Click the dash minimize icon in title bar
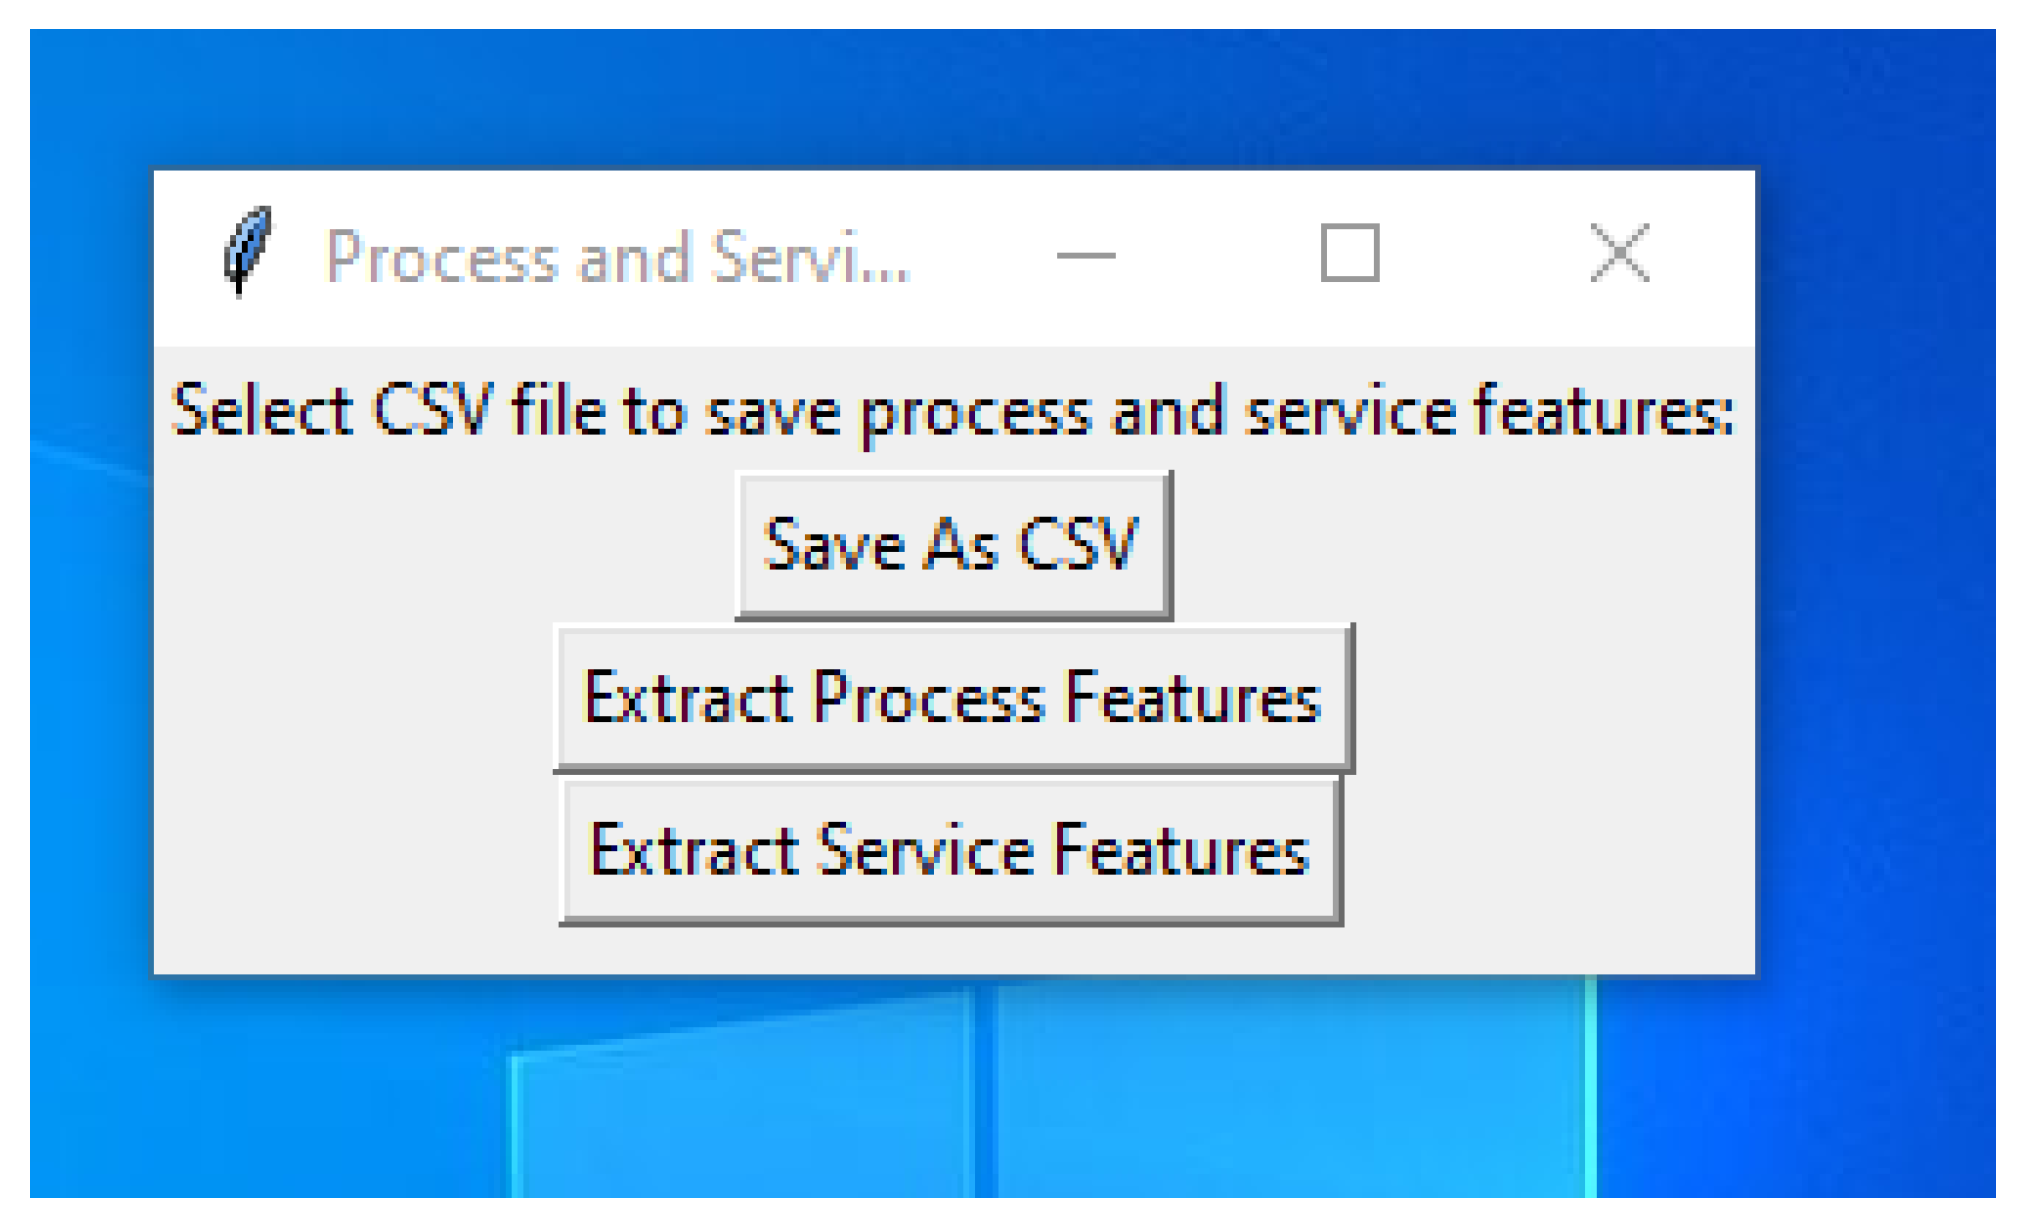This screenshot has height=1220, width=2022. [1085, 255]
